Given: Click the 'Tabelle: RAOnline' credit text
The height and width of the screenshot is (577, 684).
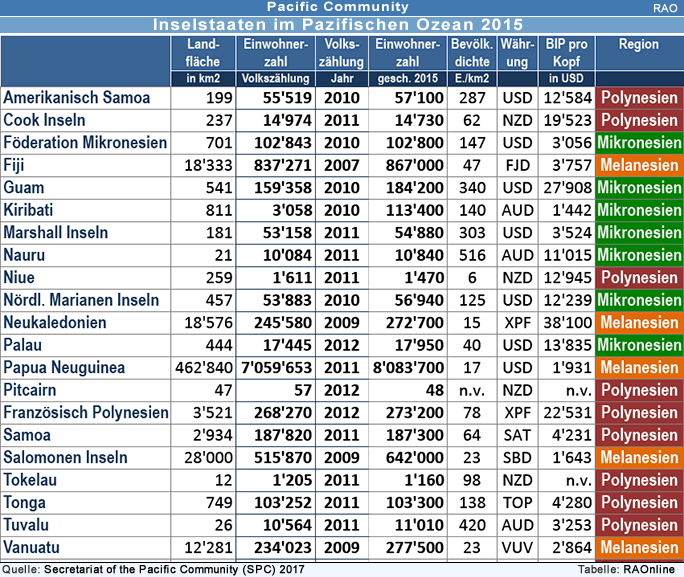Looking at the screenshot, I should (628, 569).
